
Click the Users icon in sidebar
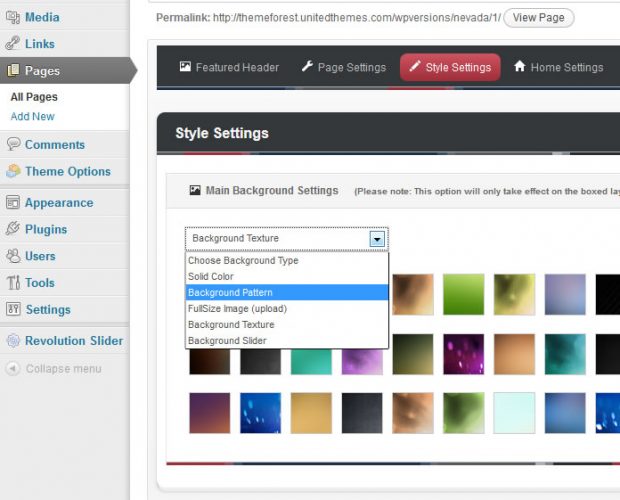click(13, 257)
